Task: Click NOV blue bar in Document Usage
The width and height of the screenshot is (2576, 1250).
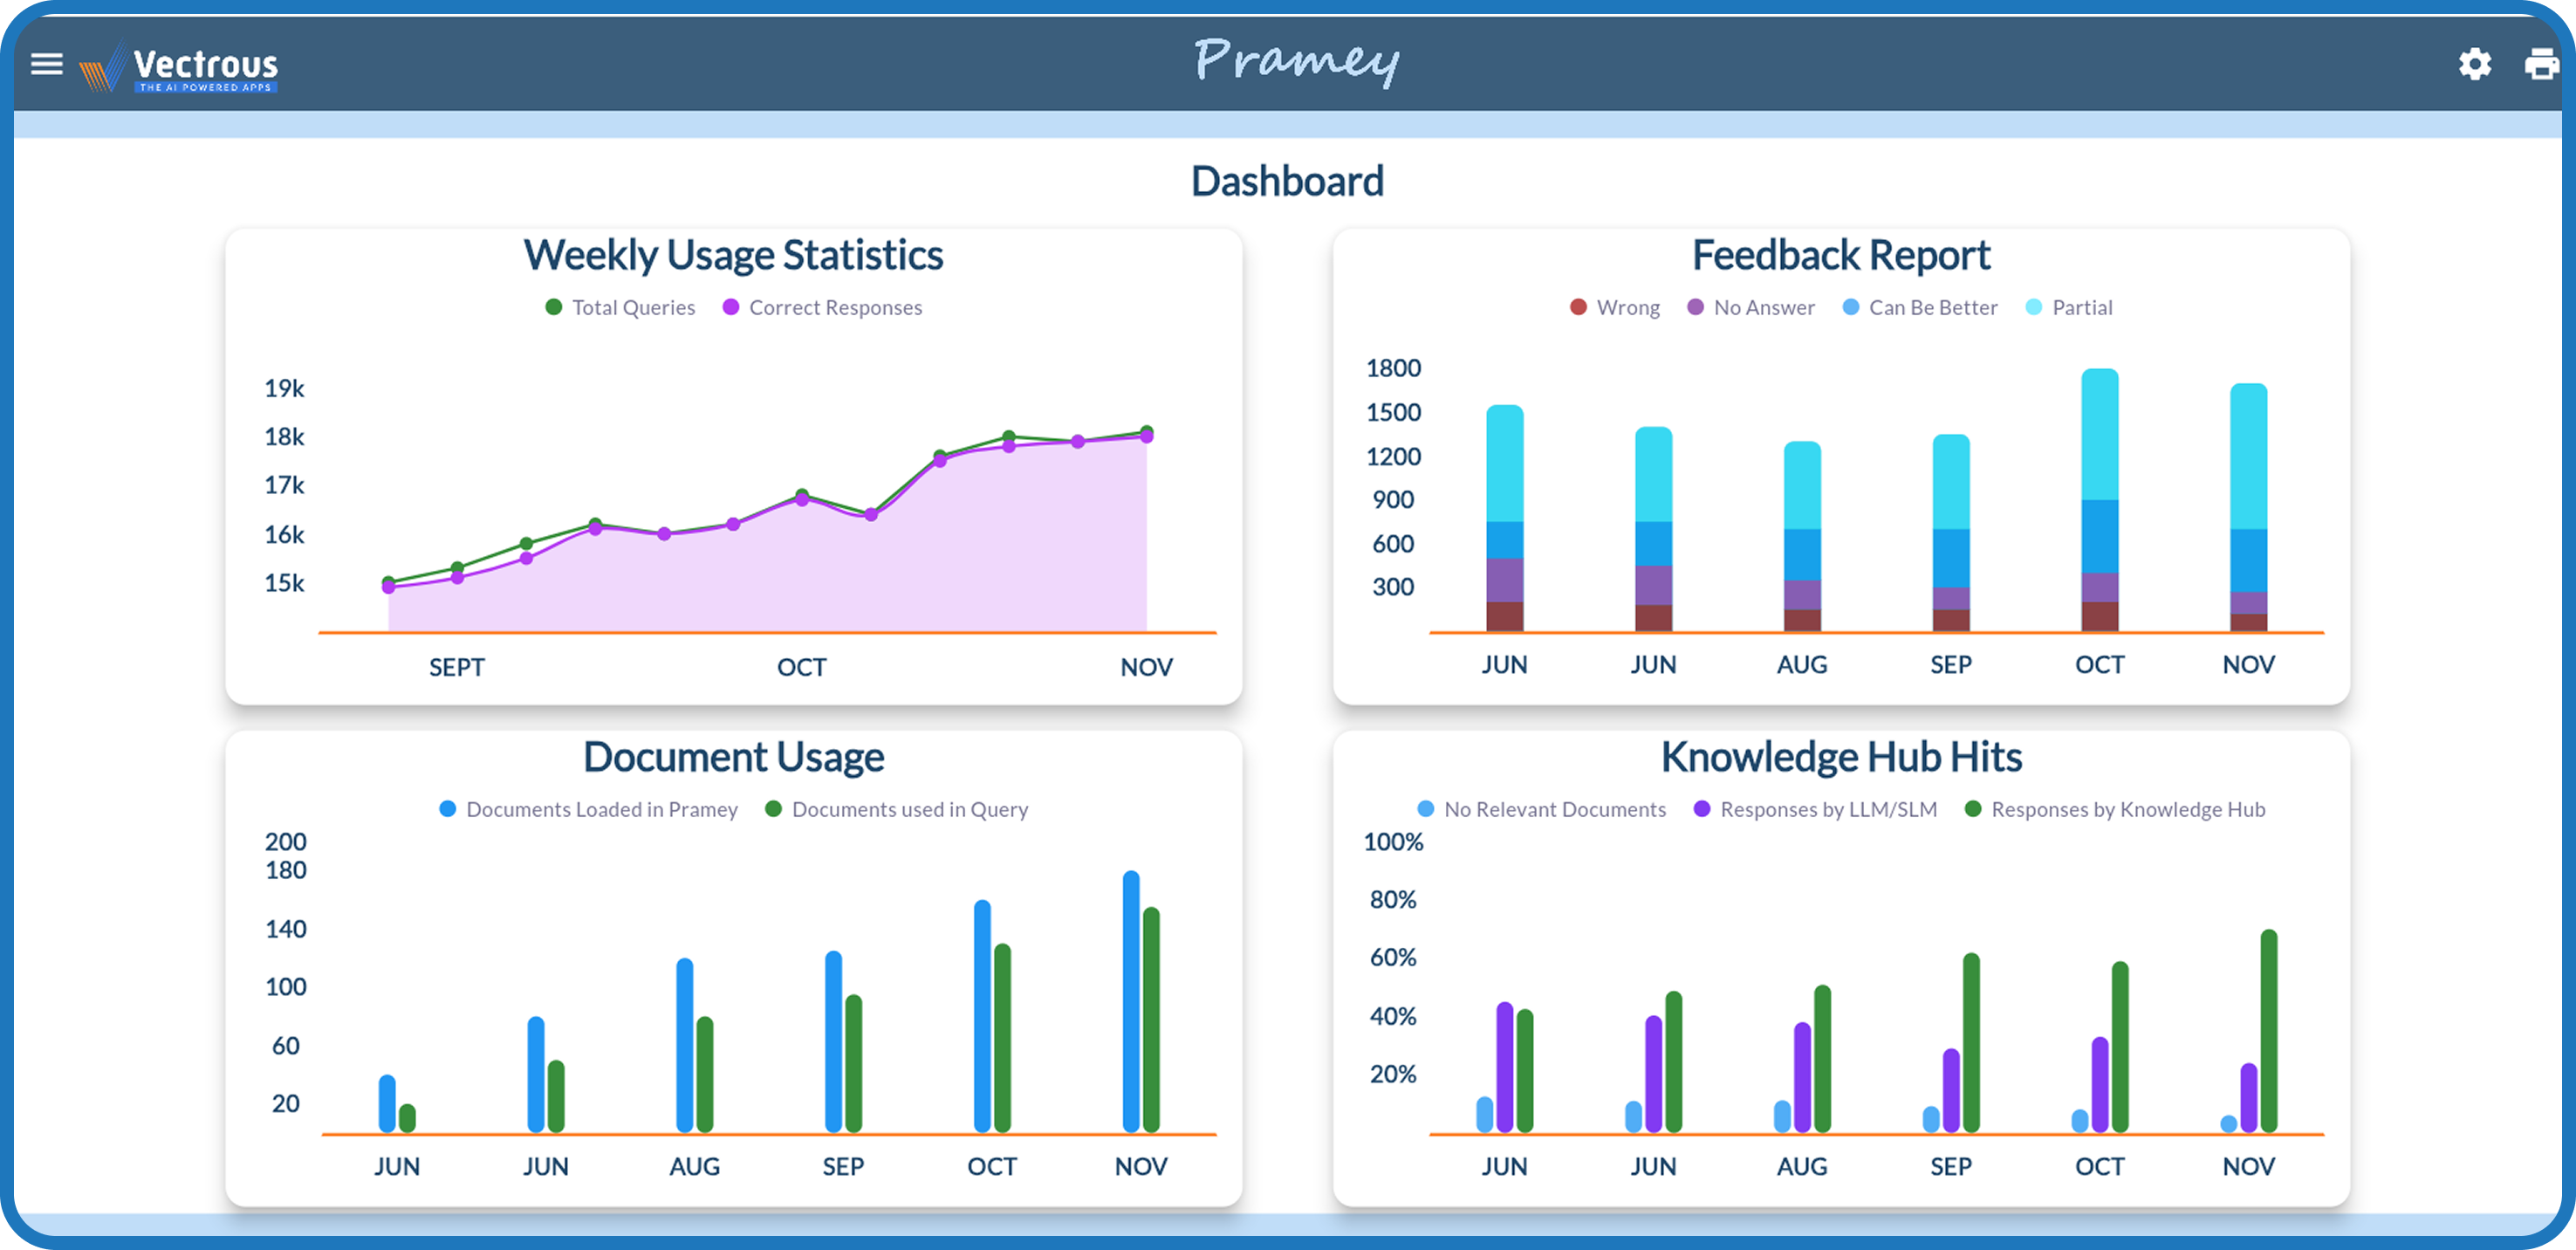Action: coord(1131,1000)
